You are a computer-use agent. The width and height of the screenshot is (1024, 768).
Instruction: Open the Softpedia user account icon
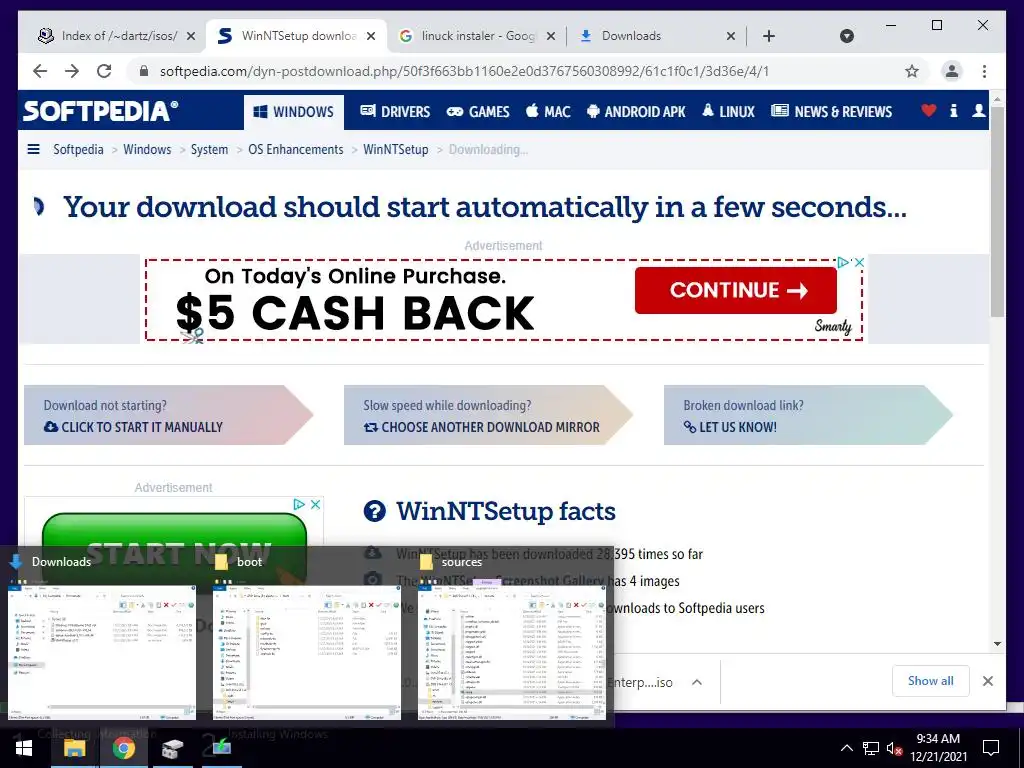(978, 111)
